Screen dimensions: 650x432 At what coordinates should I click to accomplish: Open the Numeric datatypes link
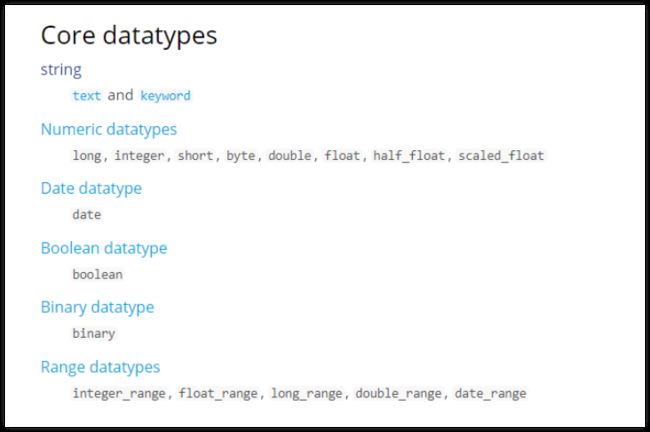pos(109,129)
